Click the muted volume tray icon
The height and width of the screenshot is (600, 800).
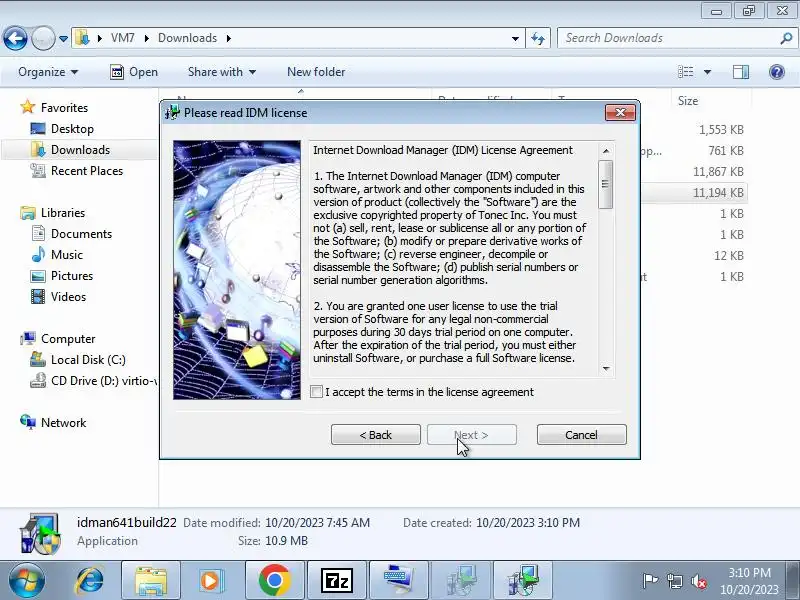click(x=698, y=581)
